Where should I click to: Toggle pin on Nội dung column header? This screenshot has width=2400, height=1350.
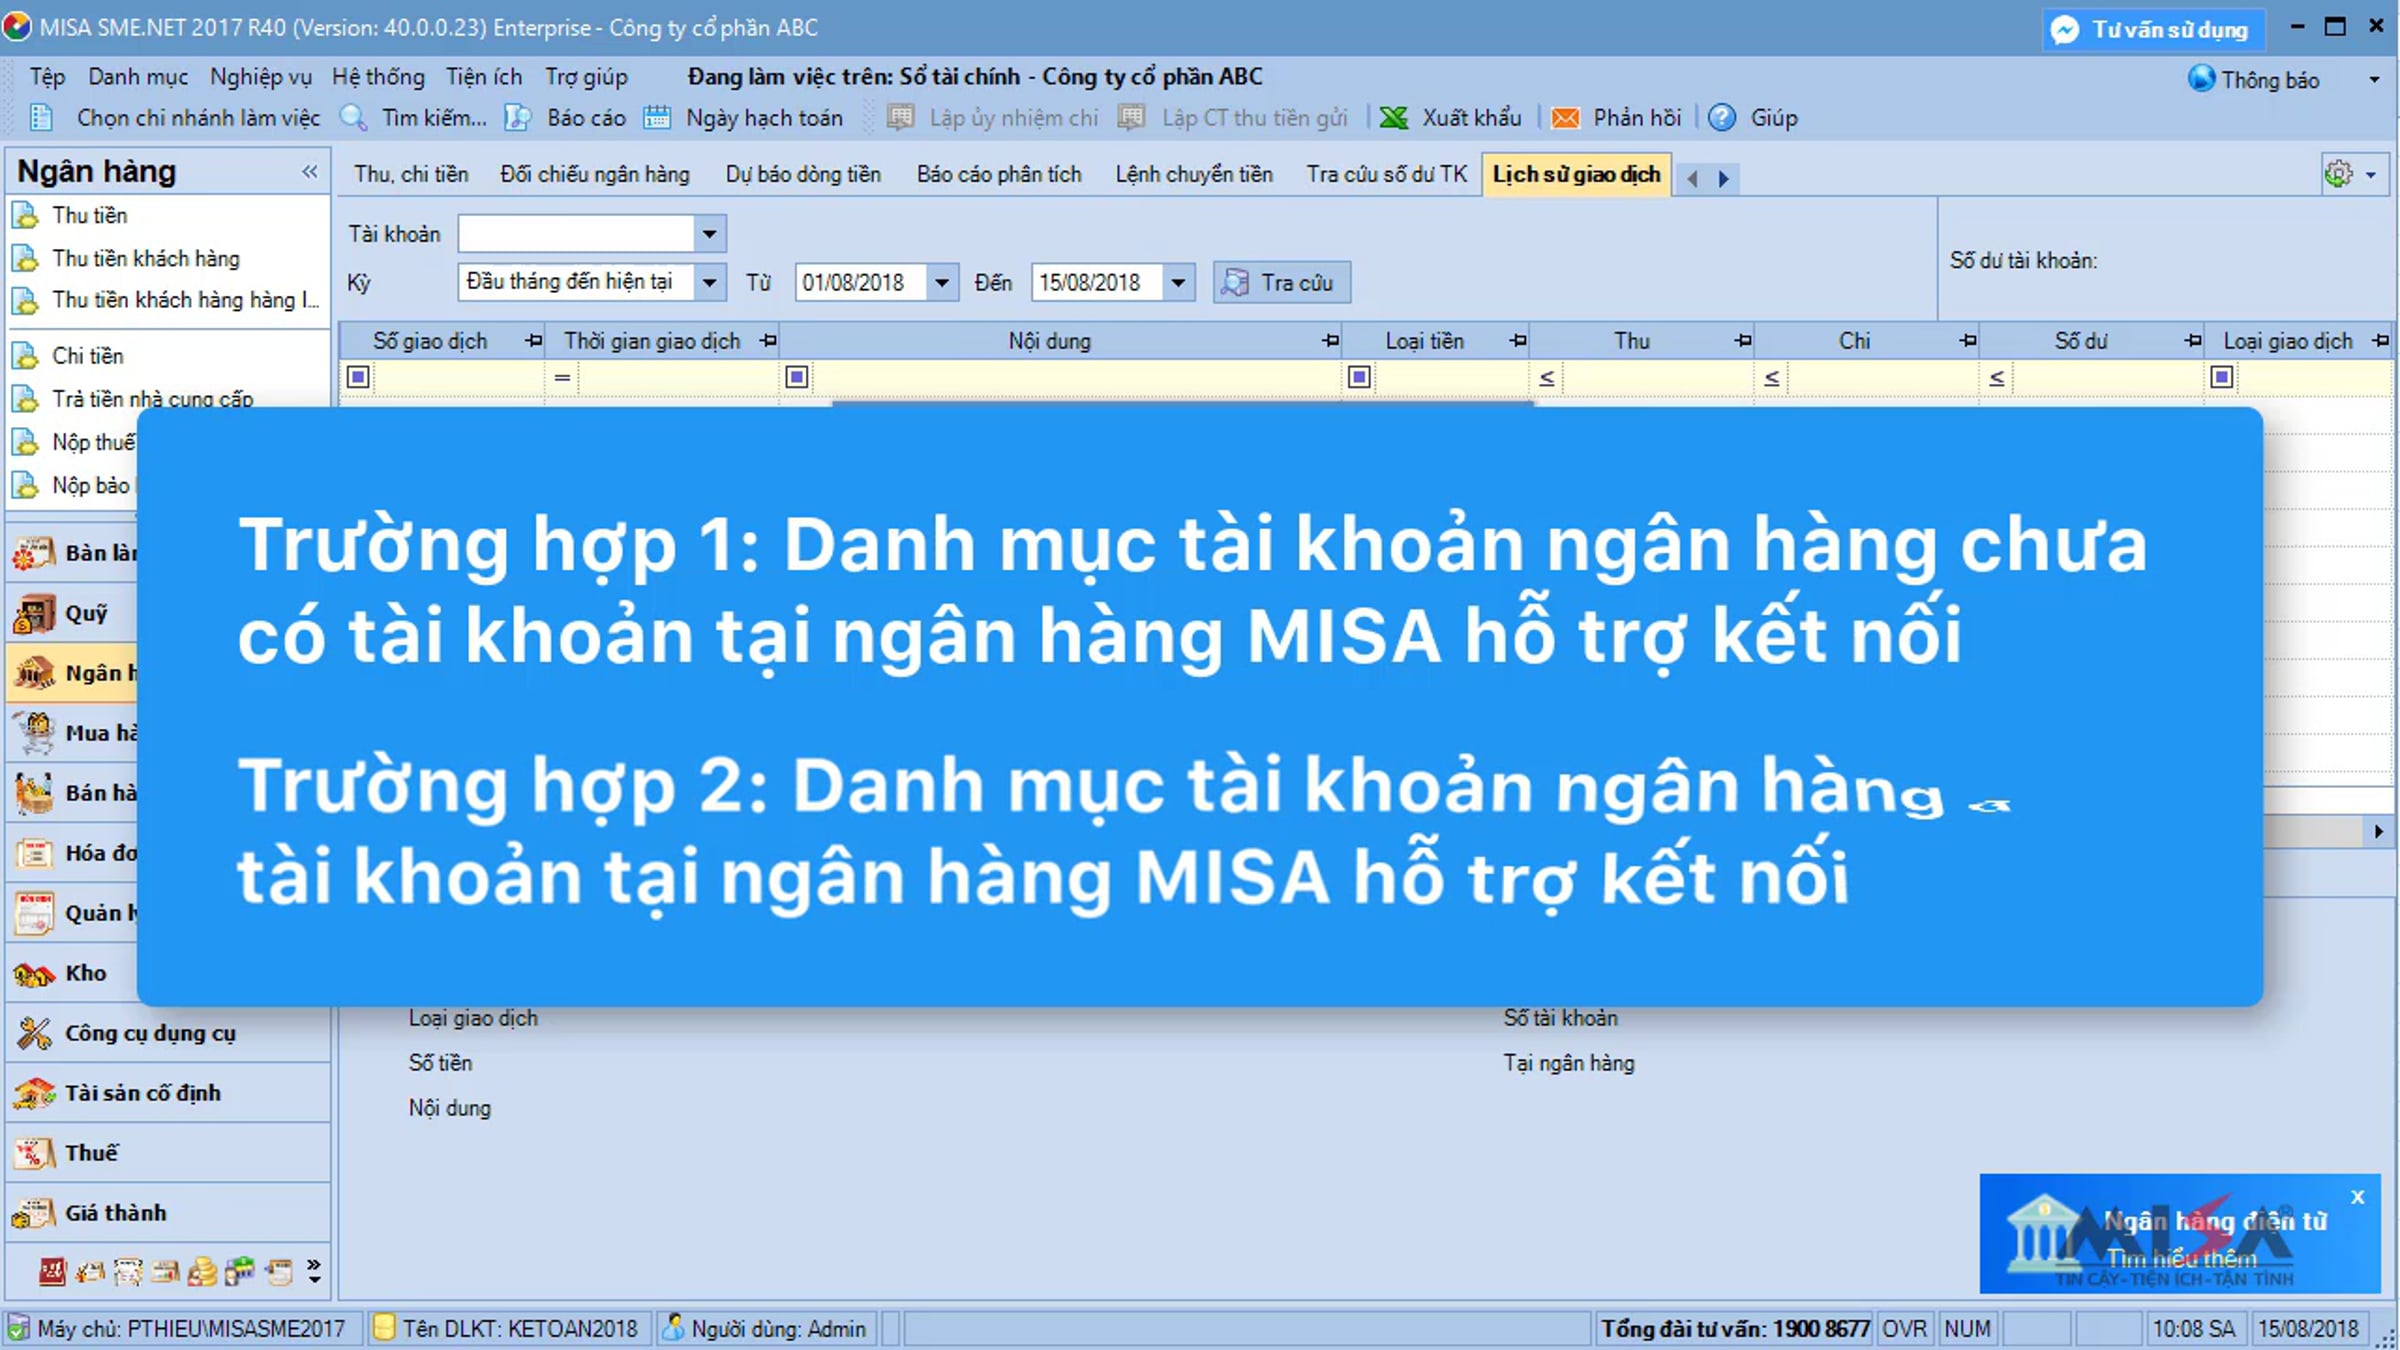coord(1330,341)
